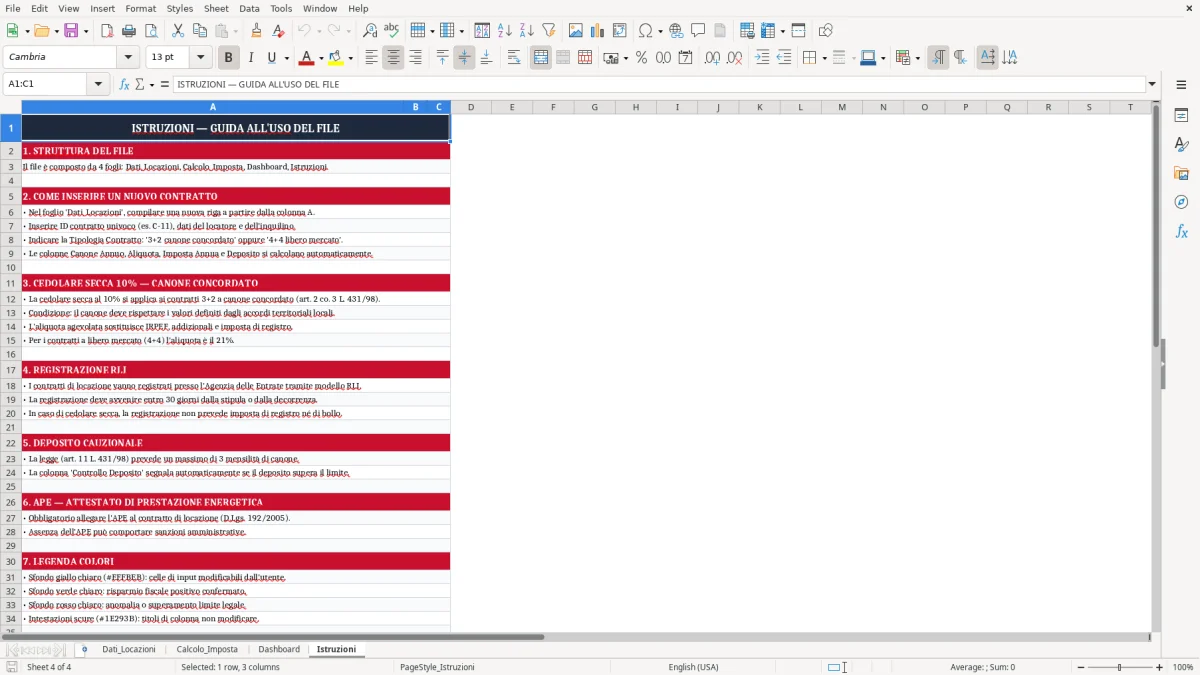Image resolution: width=1200 pixels, height=675 pixels.
Task: Click the Print icon
Action: point(129,31)
